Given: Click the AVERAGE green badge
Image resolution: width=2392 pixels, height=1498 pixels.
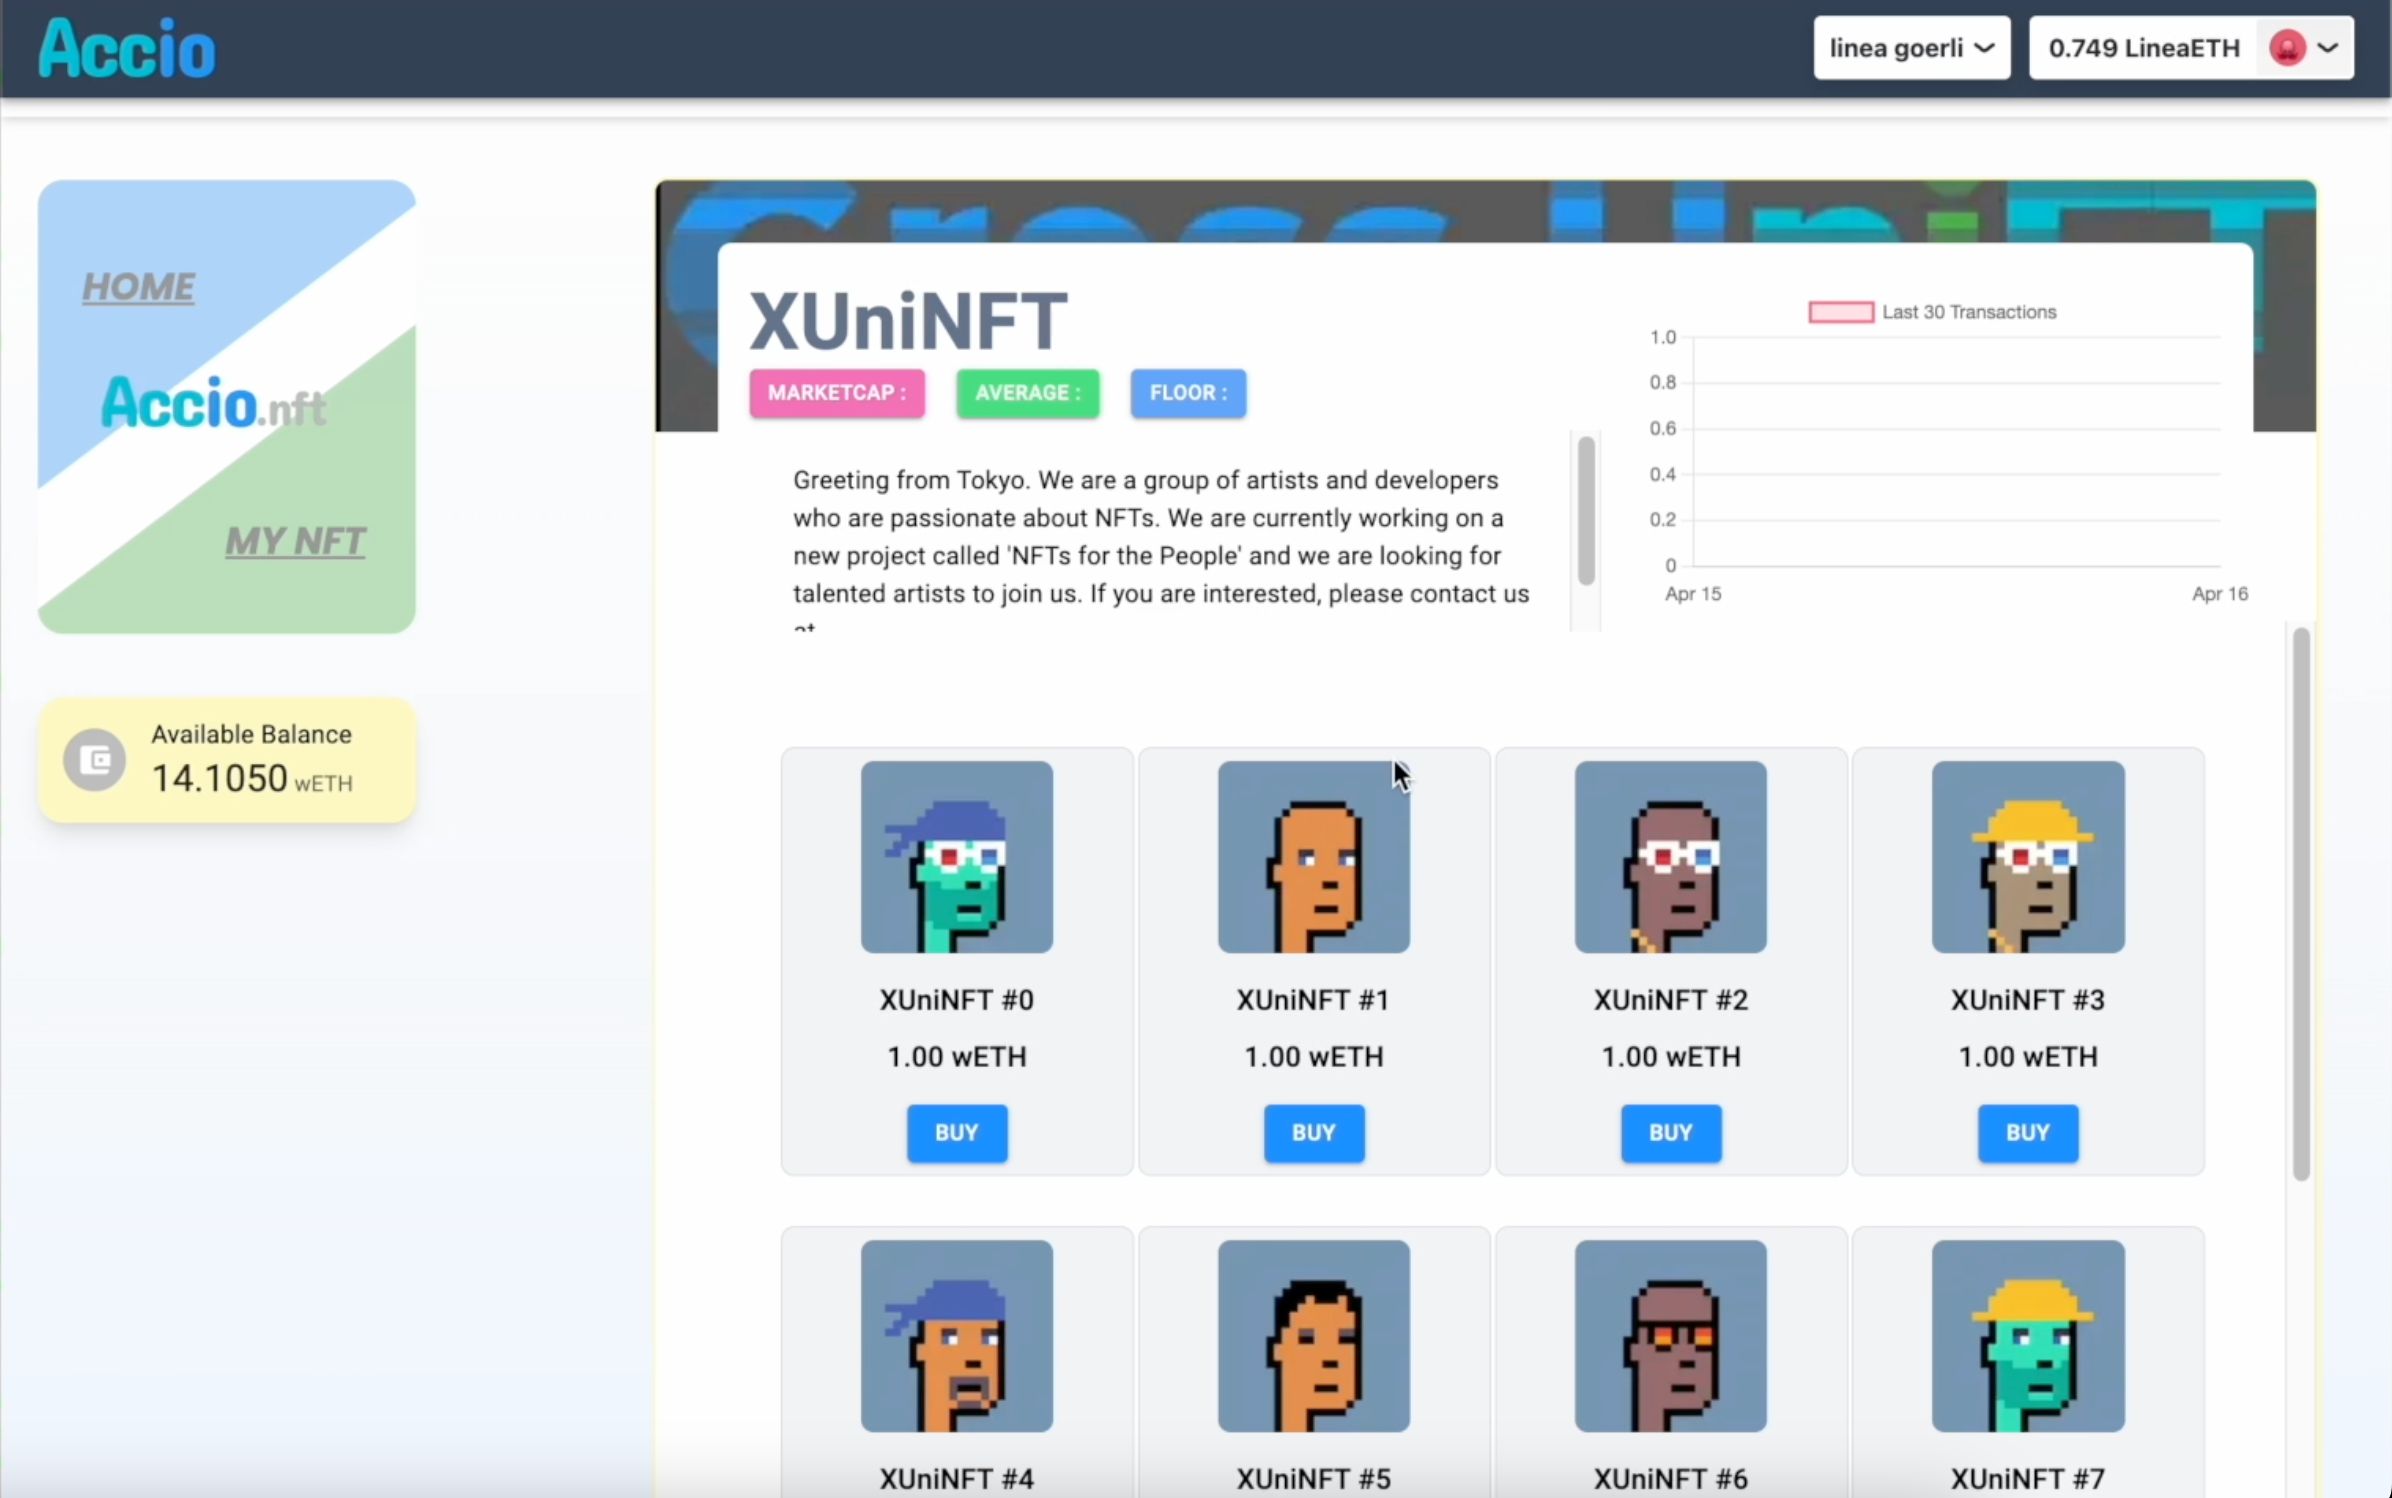Looking at the screenshot, I should point(1028,393).
